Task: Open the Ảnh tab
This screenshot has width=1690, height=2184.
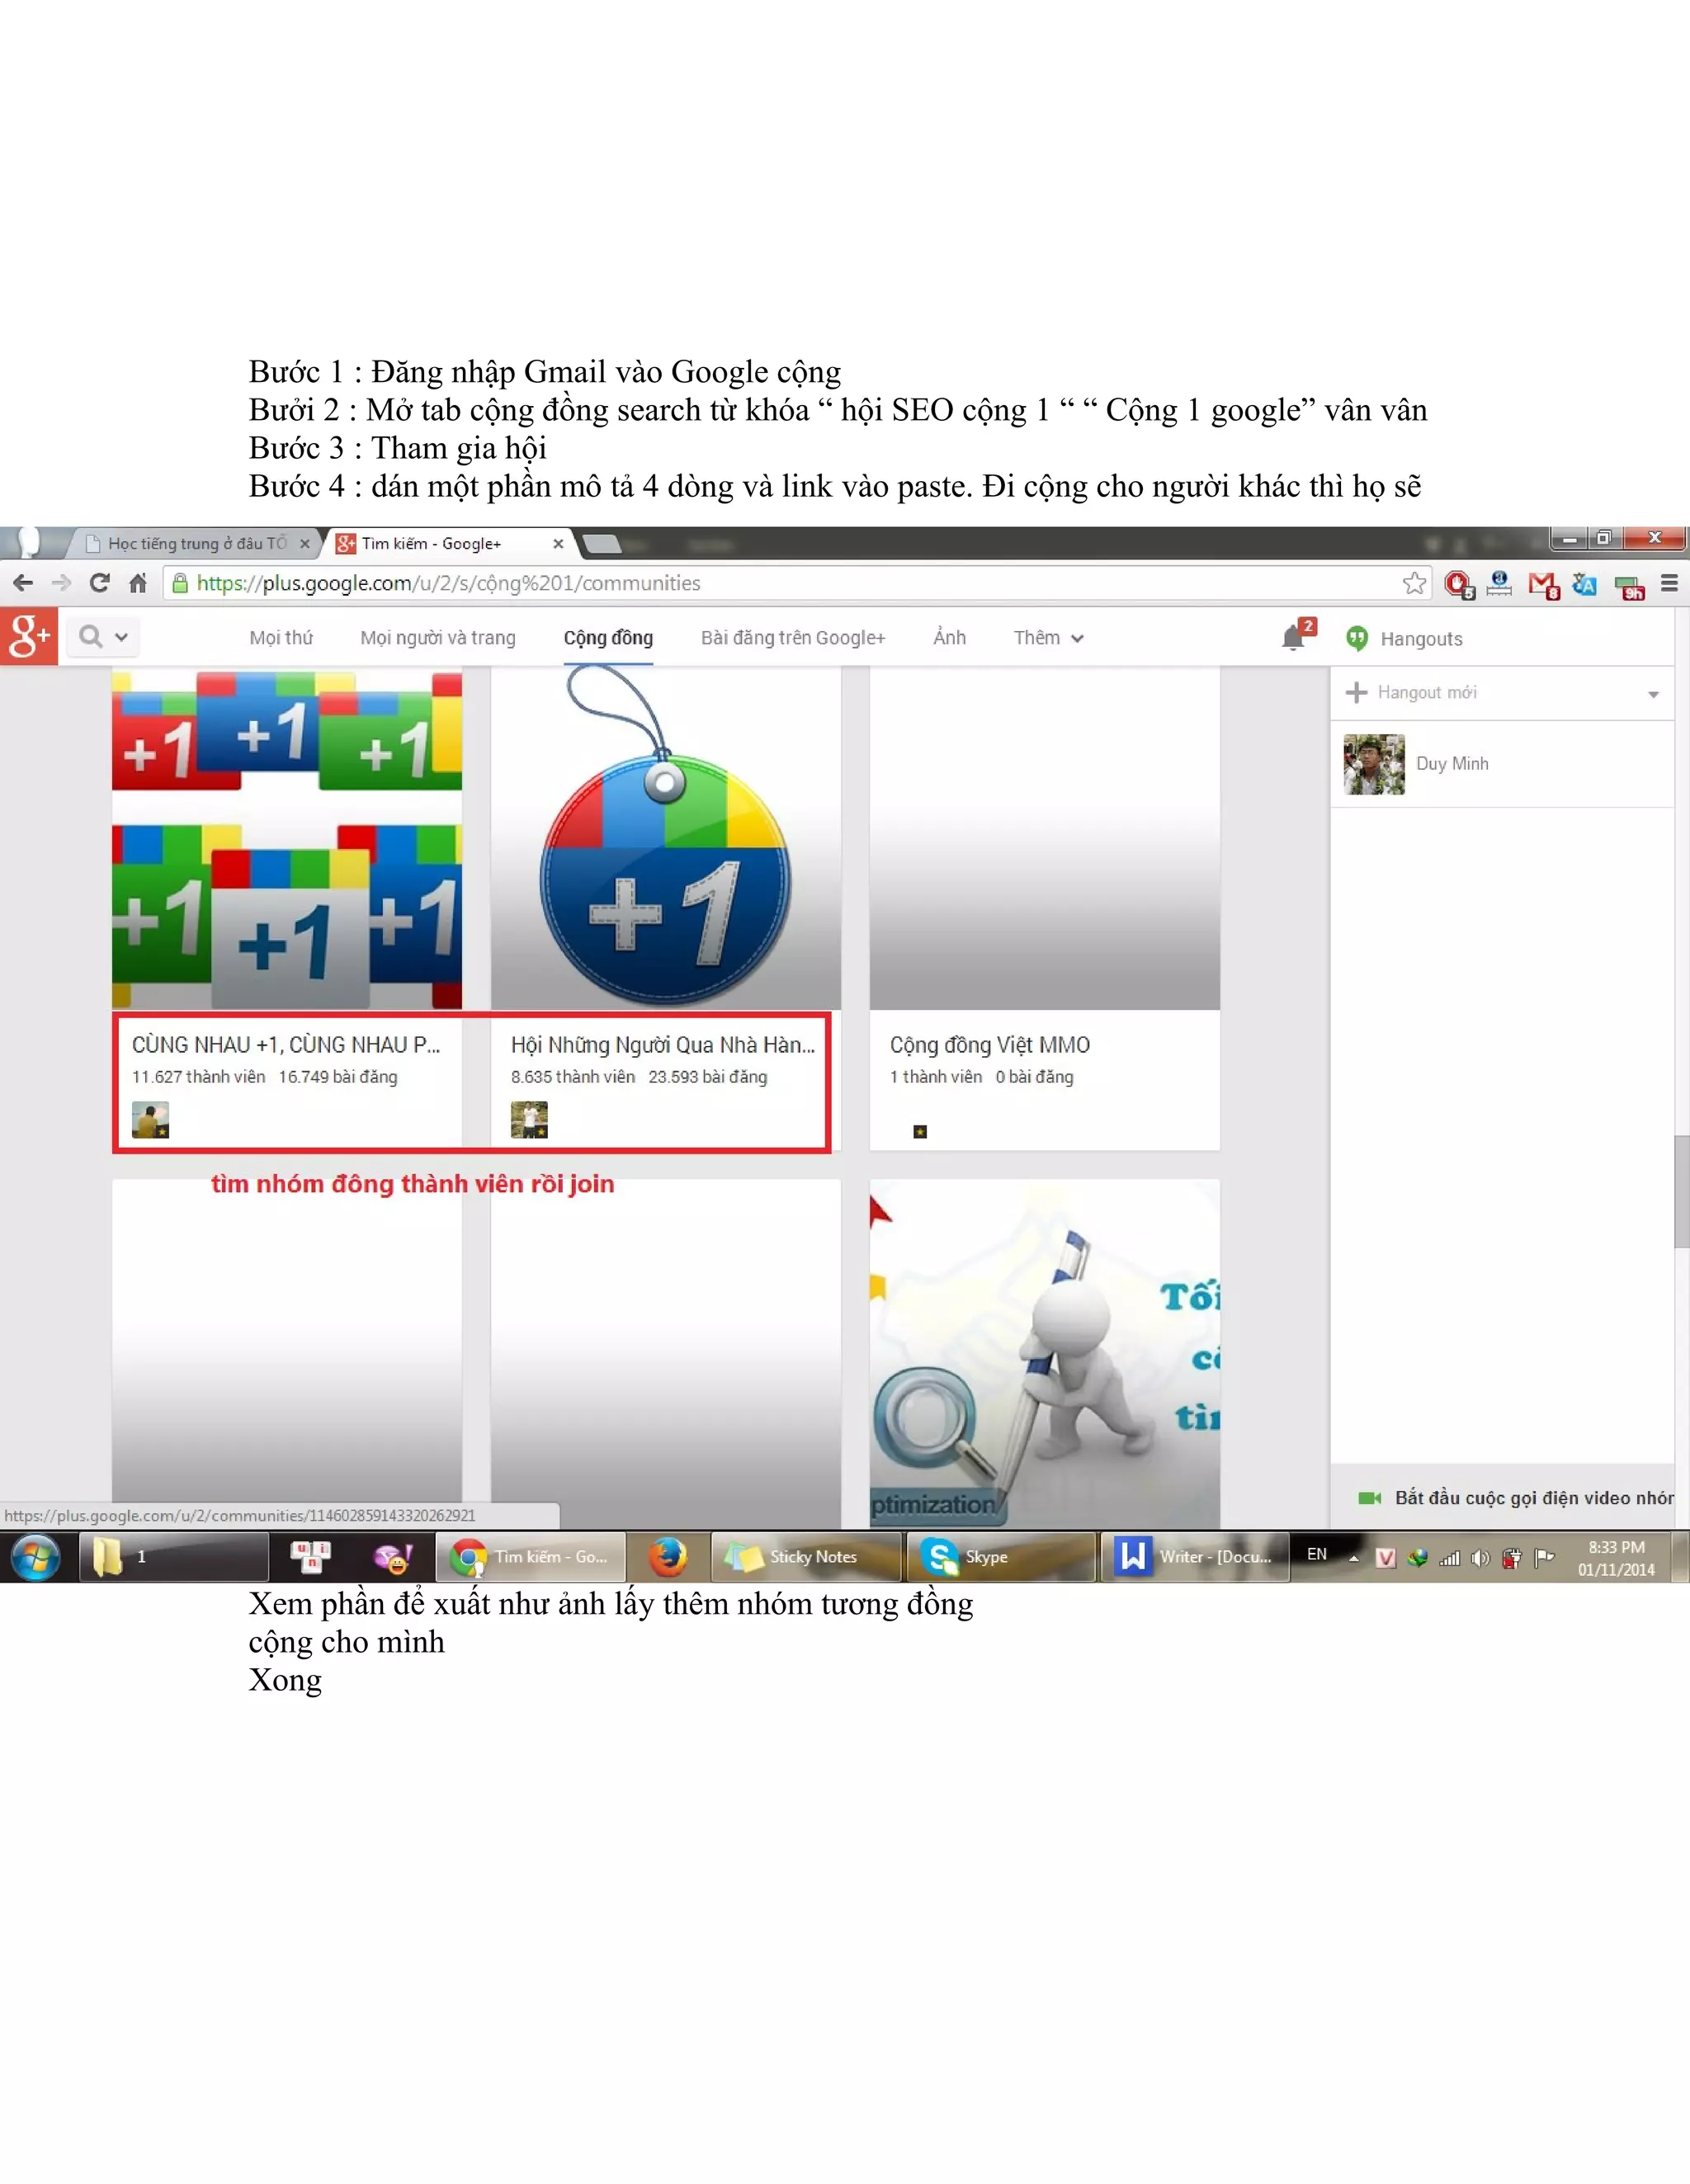Action: 949,637
